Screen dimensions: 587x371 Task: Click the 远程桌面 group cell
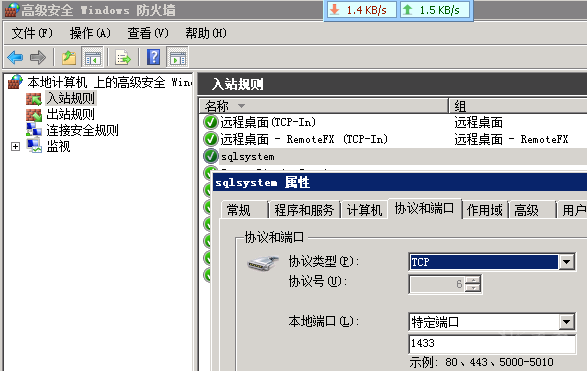pyautogui.click(x=478, y=122)
